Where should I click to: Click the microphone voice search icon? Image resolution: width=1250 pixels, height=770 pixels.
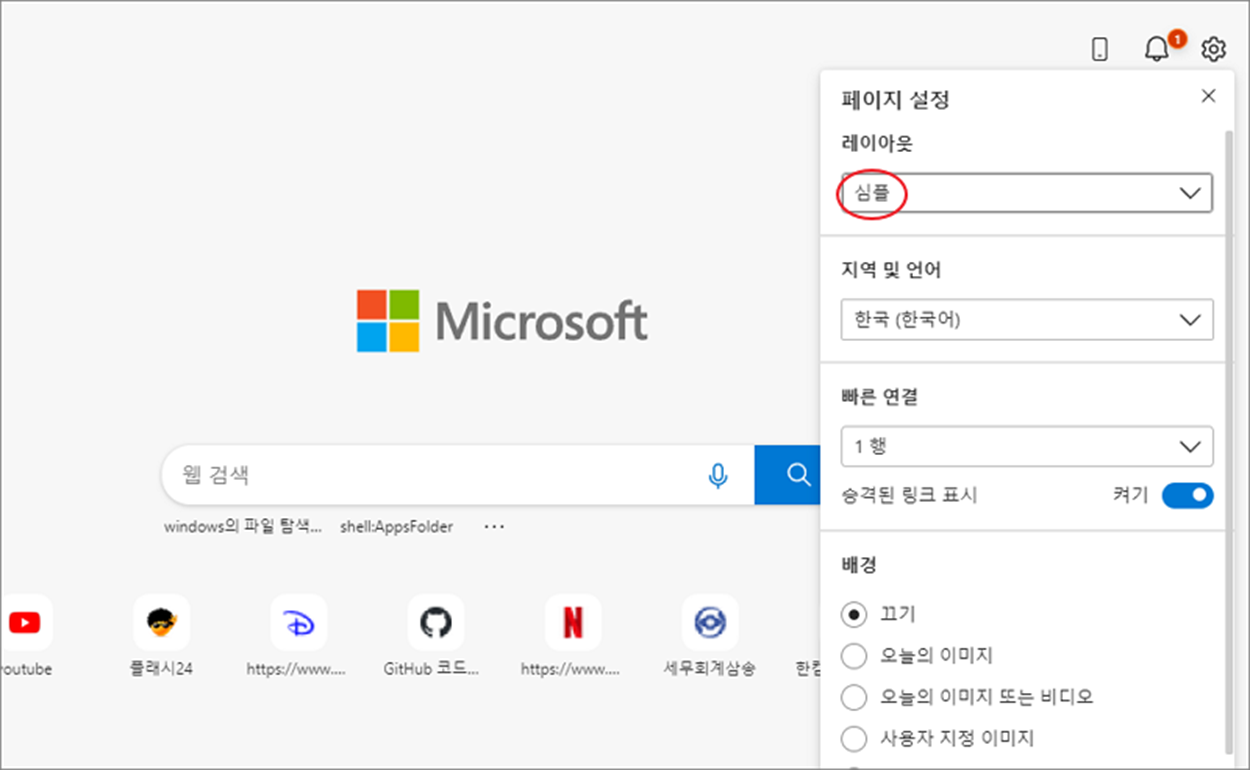[x=717, y=475]
